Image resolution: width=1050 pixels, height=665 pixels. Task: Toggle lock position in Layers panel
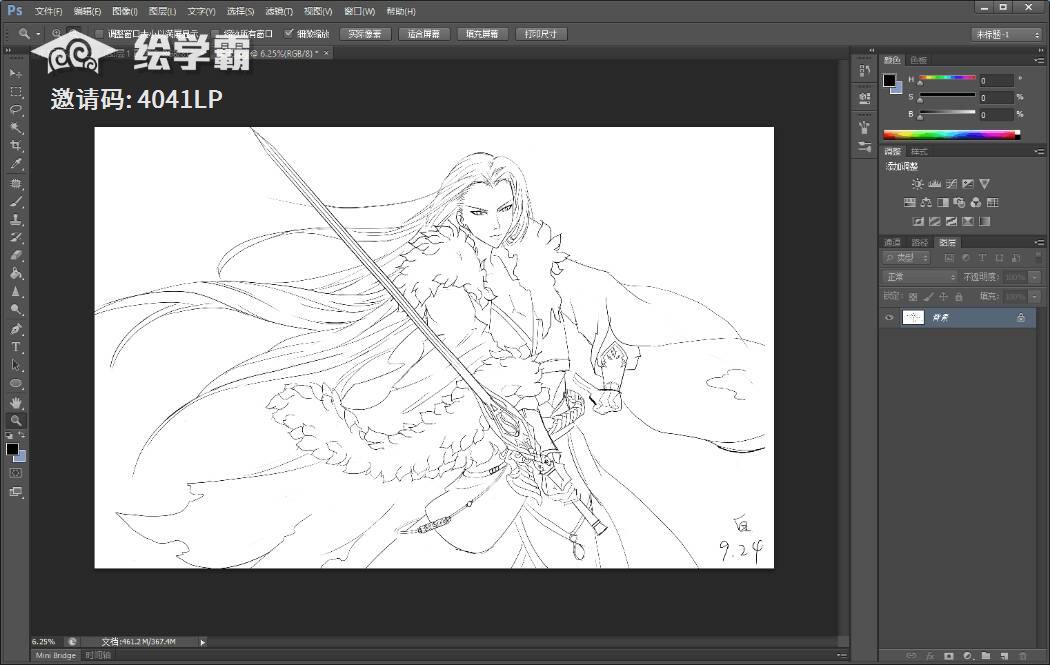click(x=944, y=296)
